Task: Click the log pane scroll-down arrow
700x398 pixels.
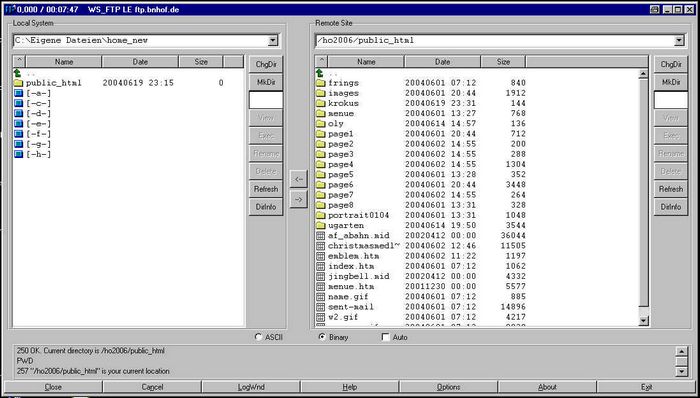Action: (681, 371)
